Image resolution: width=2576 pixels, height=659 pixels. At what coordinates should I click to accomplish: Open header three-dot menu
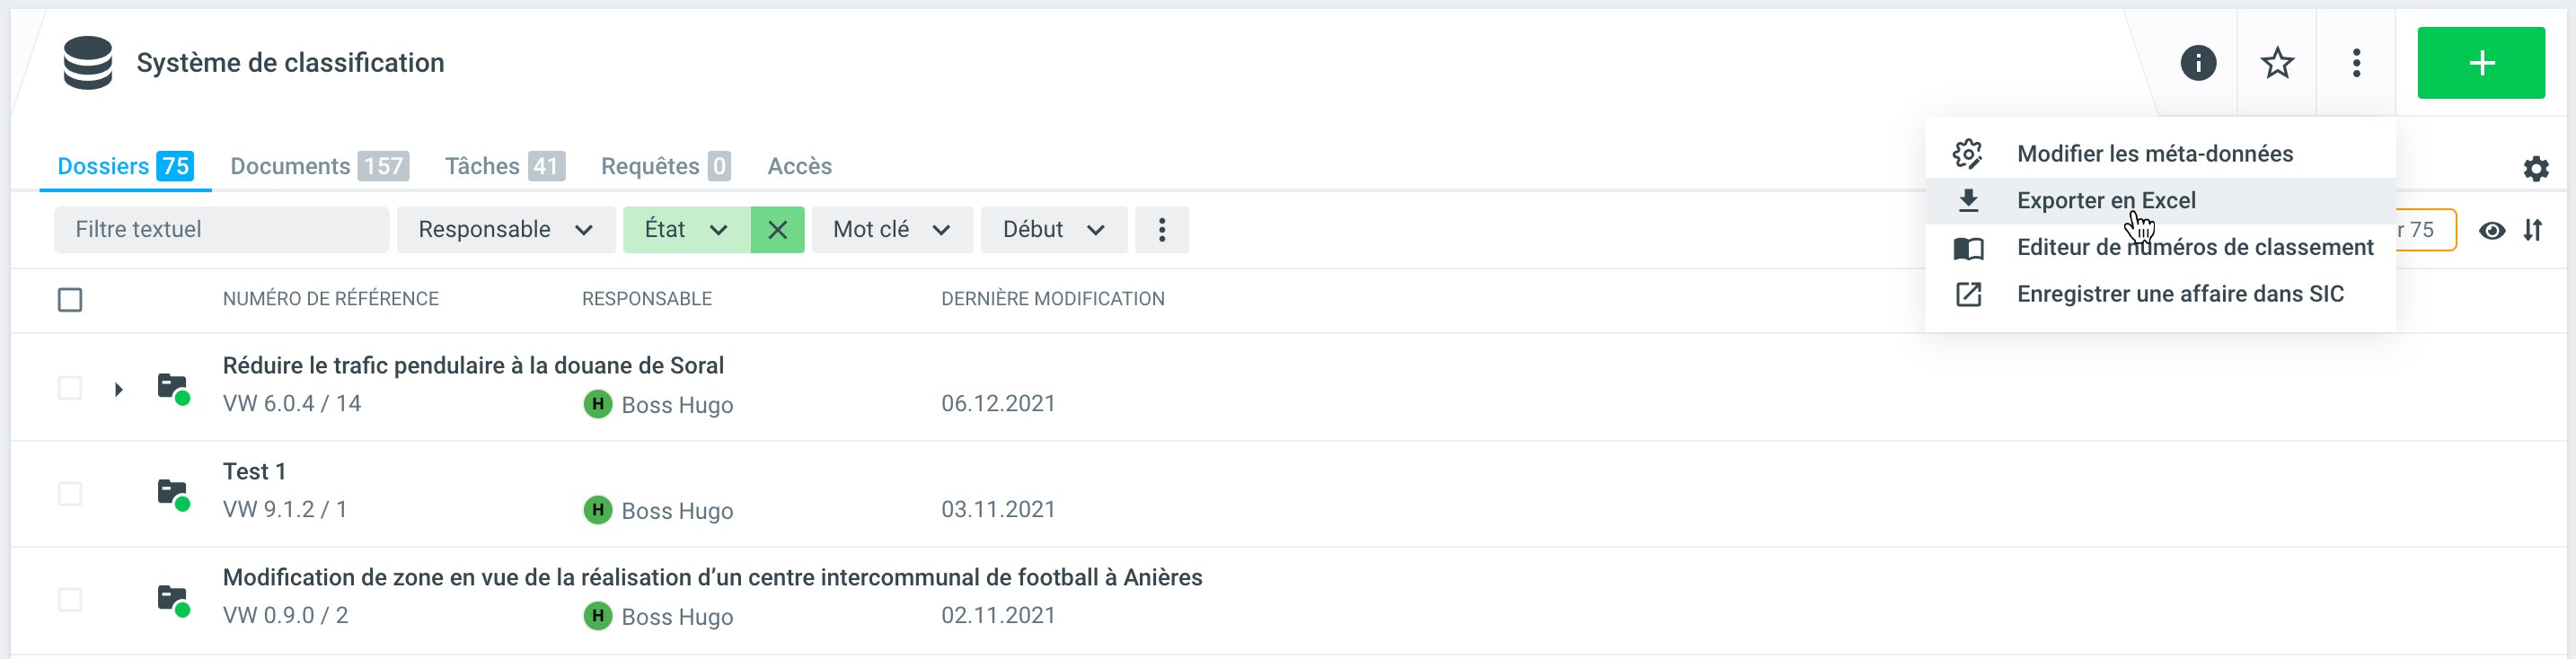coord(2355,63)
